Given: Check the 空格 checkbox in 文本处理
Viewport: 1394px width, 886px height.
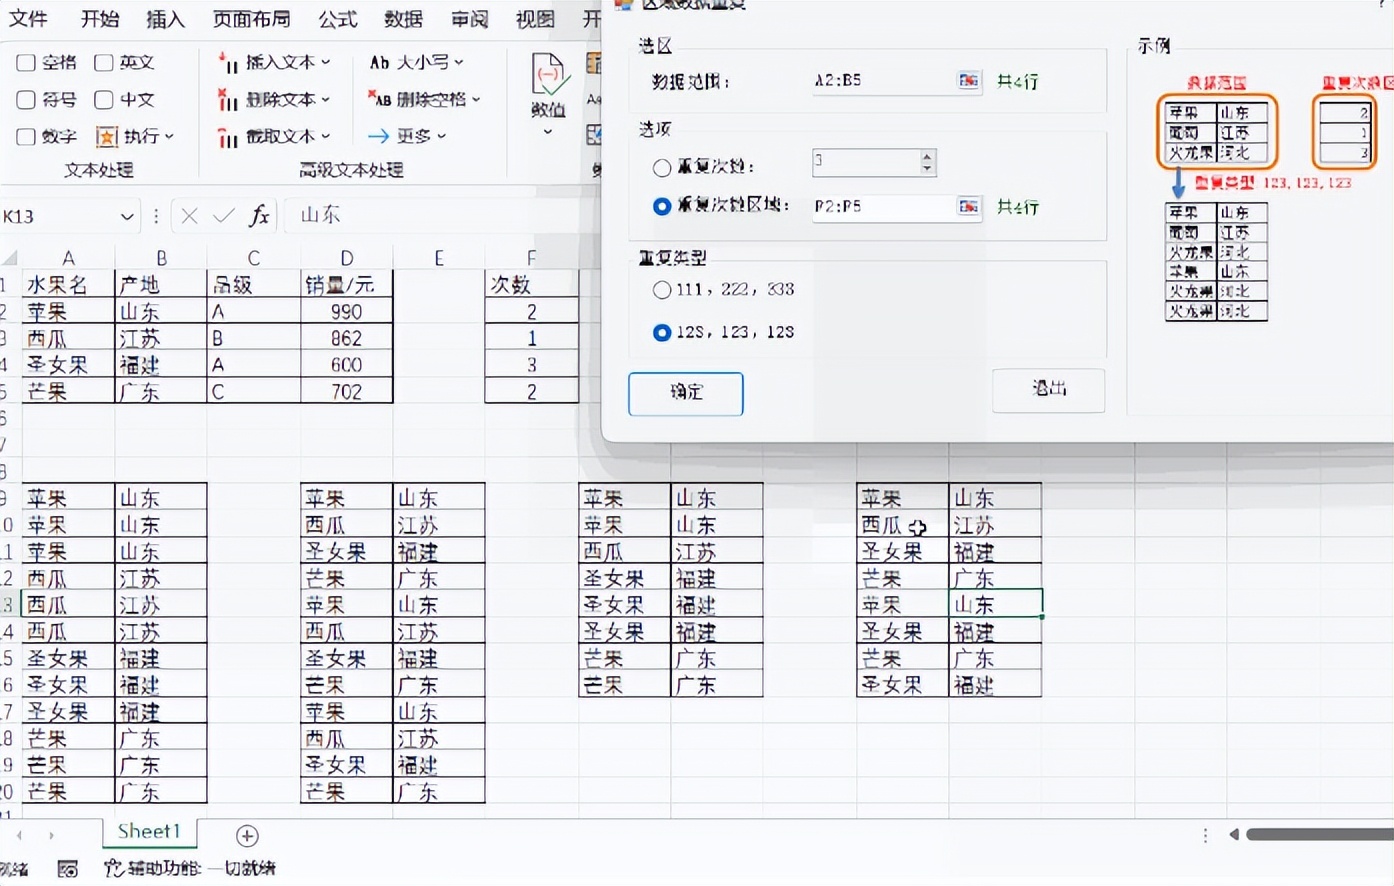Looking at the screenshot, I should tap(26, 62).
